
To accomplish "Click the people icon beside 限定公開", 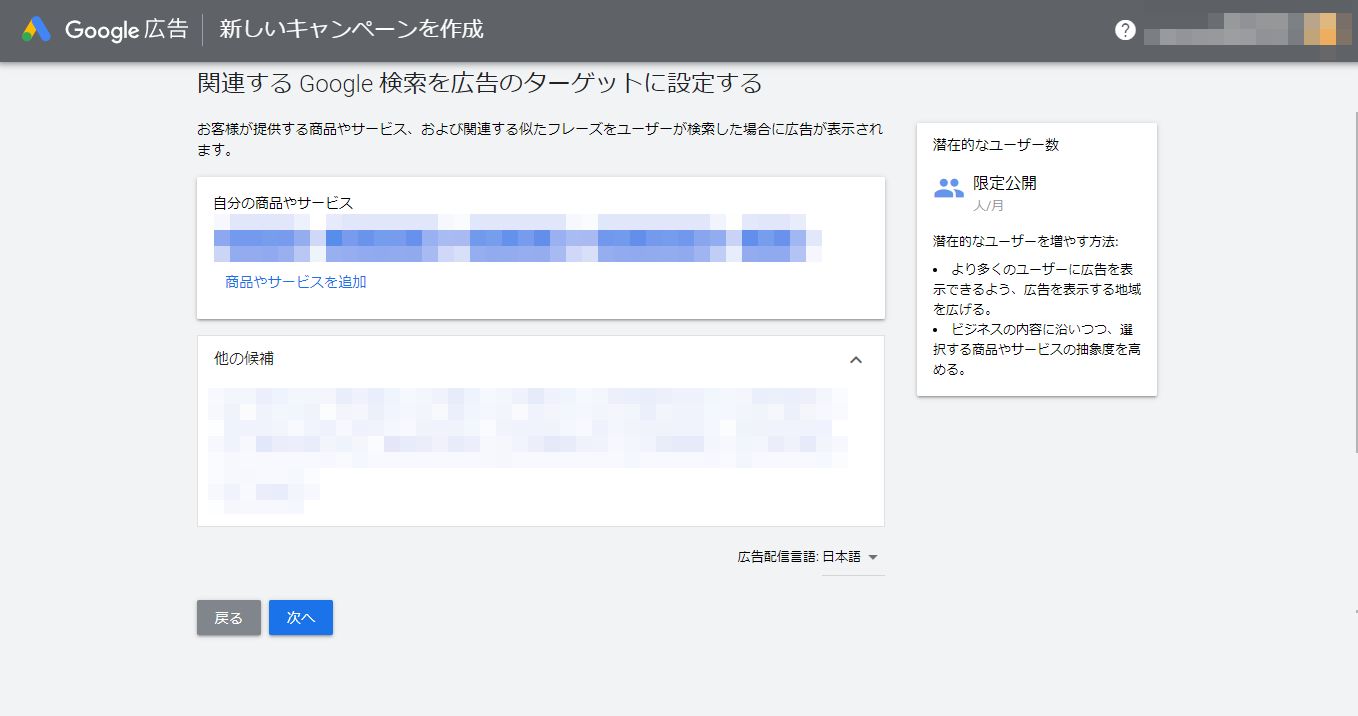I will [948, 188].
